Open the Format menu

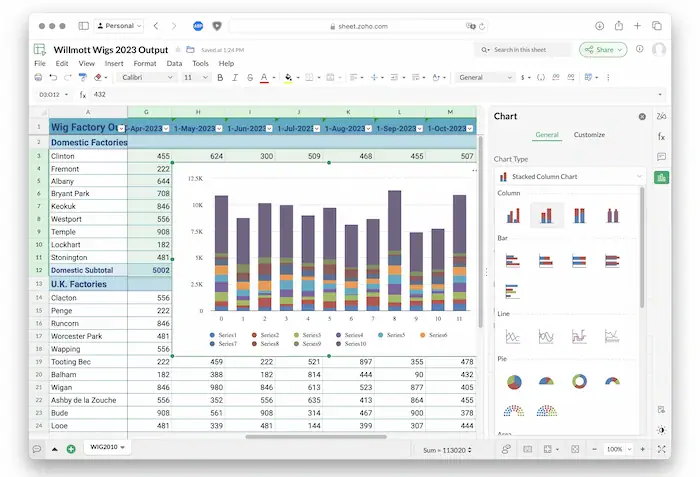(145, 63)
